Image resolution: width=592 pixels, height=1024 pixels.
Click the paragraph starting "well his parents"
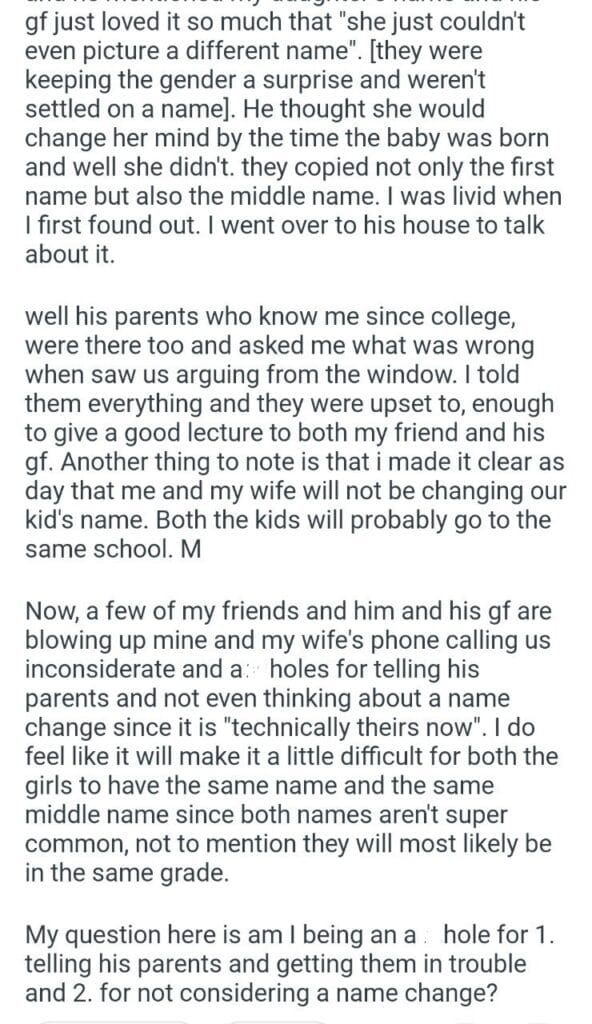(295, 432)
